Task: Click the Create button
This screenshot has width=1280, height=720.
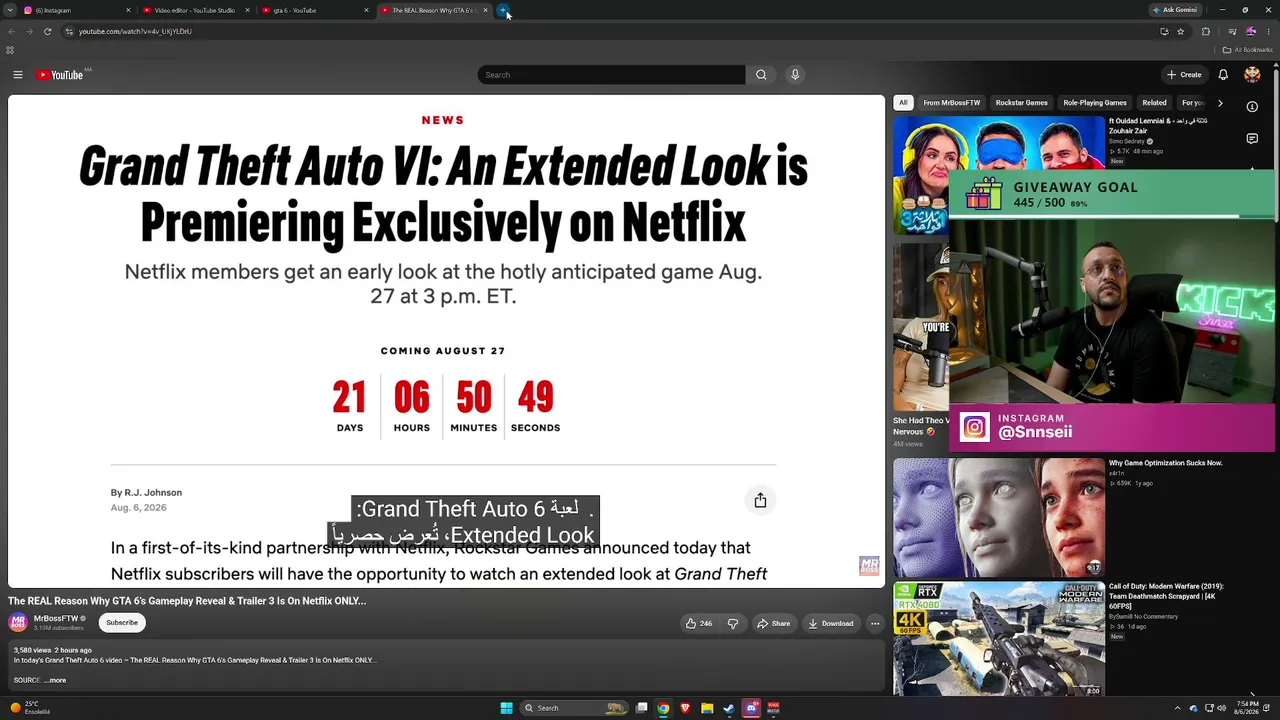Action: pos(1184,75)
